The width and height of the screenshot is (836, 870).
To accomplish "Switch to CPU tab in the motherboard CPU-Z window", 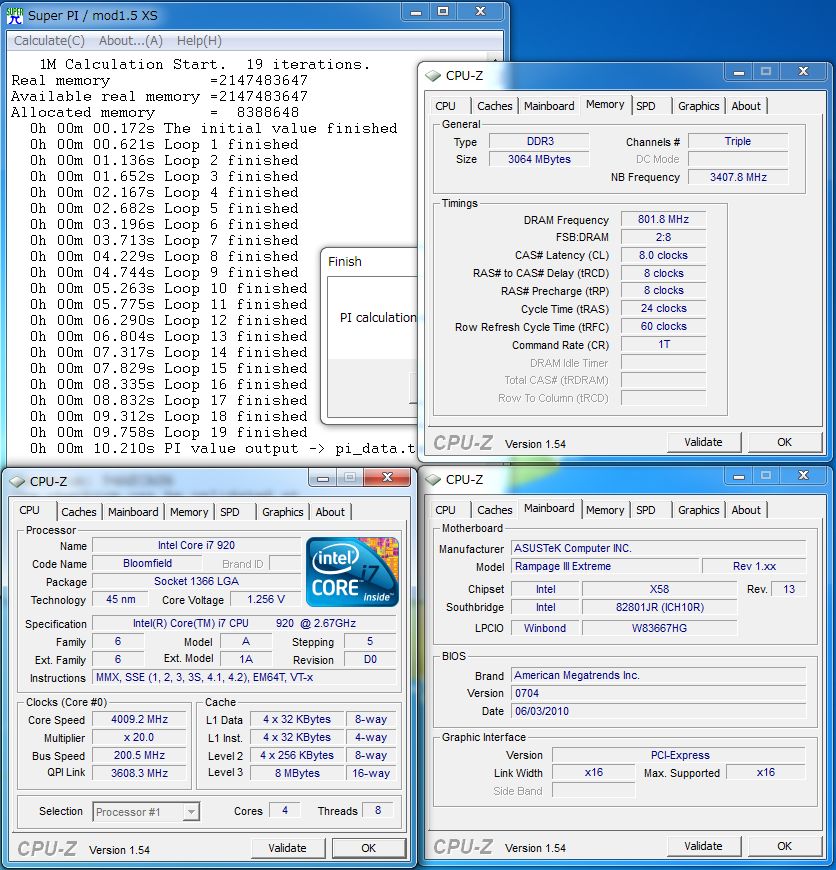I will (445, 510).
